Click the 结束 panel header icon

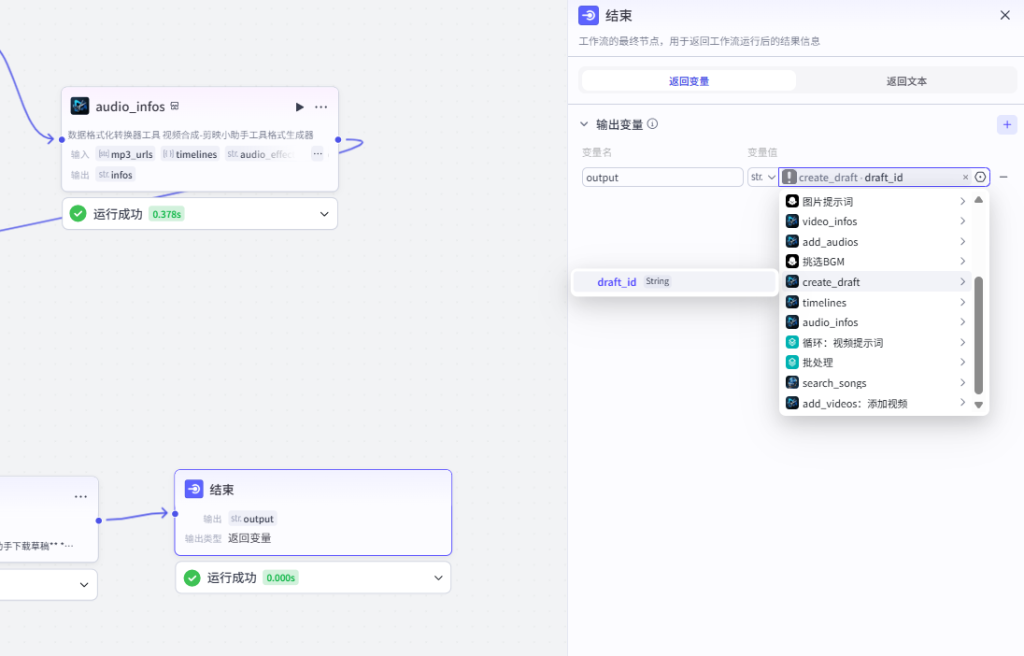click(588, 15)
